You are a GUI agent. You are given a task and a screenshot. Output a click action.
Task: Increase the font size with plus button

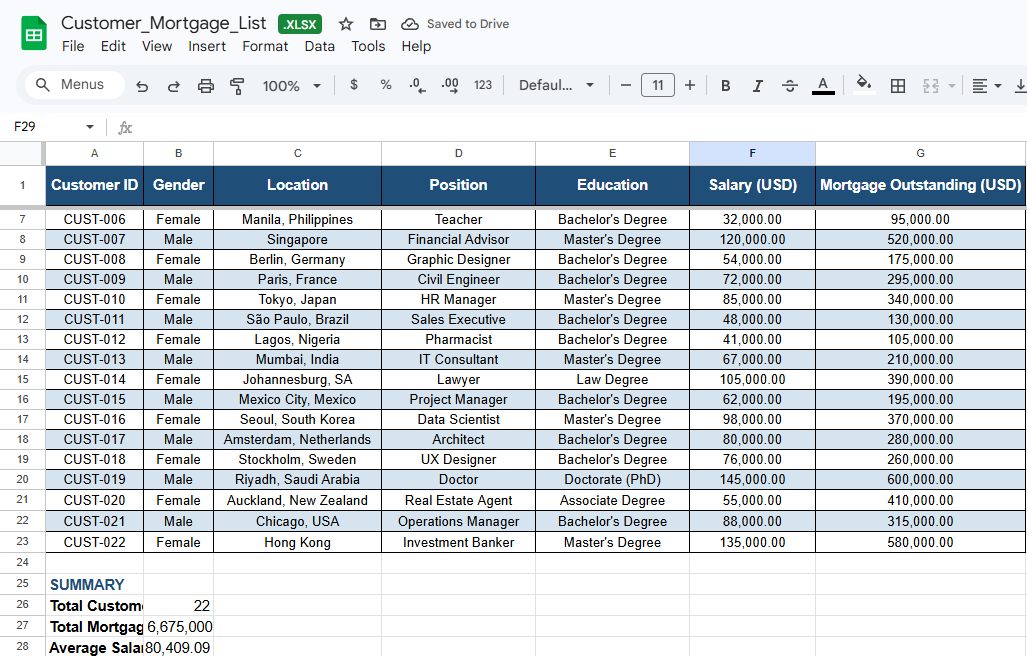point(690,85)
